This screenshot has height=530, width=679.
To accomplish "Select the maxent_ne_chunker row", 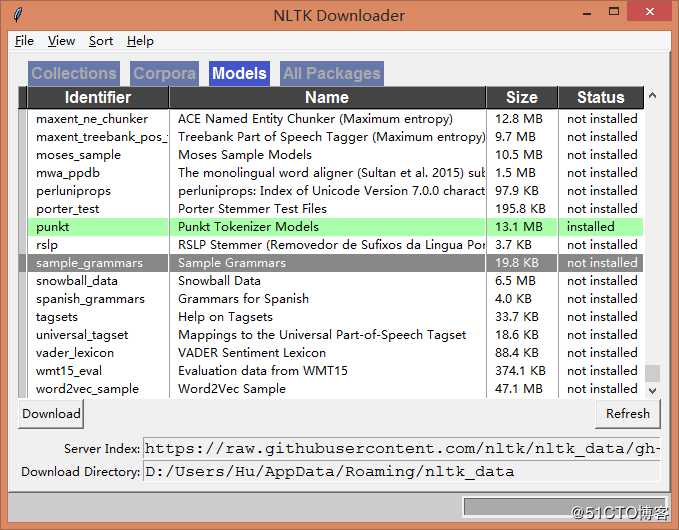I will point(335,119).
